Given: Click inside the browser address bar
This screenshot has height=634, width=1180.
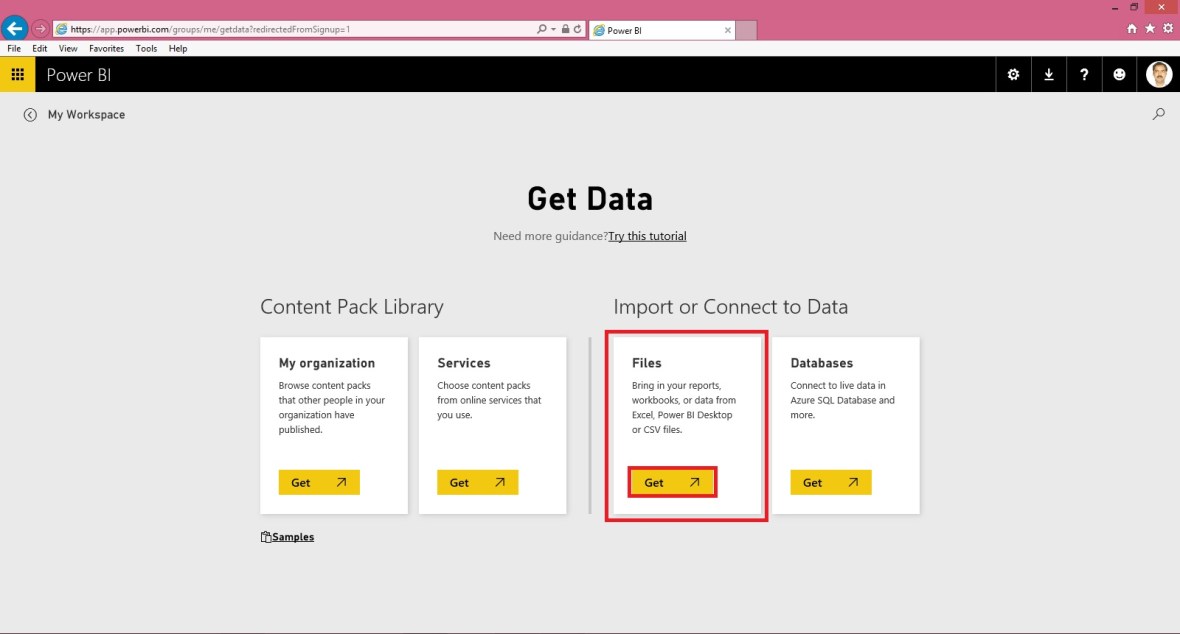Looking at the screenshot, I should click(300, 28).
